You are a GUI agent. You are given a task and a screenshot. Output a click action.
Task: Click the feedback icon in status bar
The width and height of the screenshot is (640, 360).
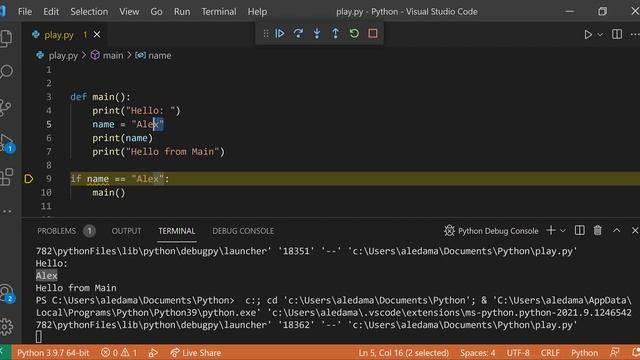point(614,353)
